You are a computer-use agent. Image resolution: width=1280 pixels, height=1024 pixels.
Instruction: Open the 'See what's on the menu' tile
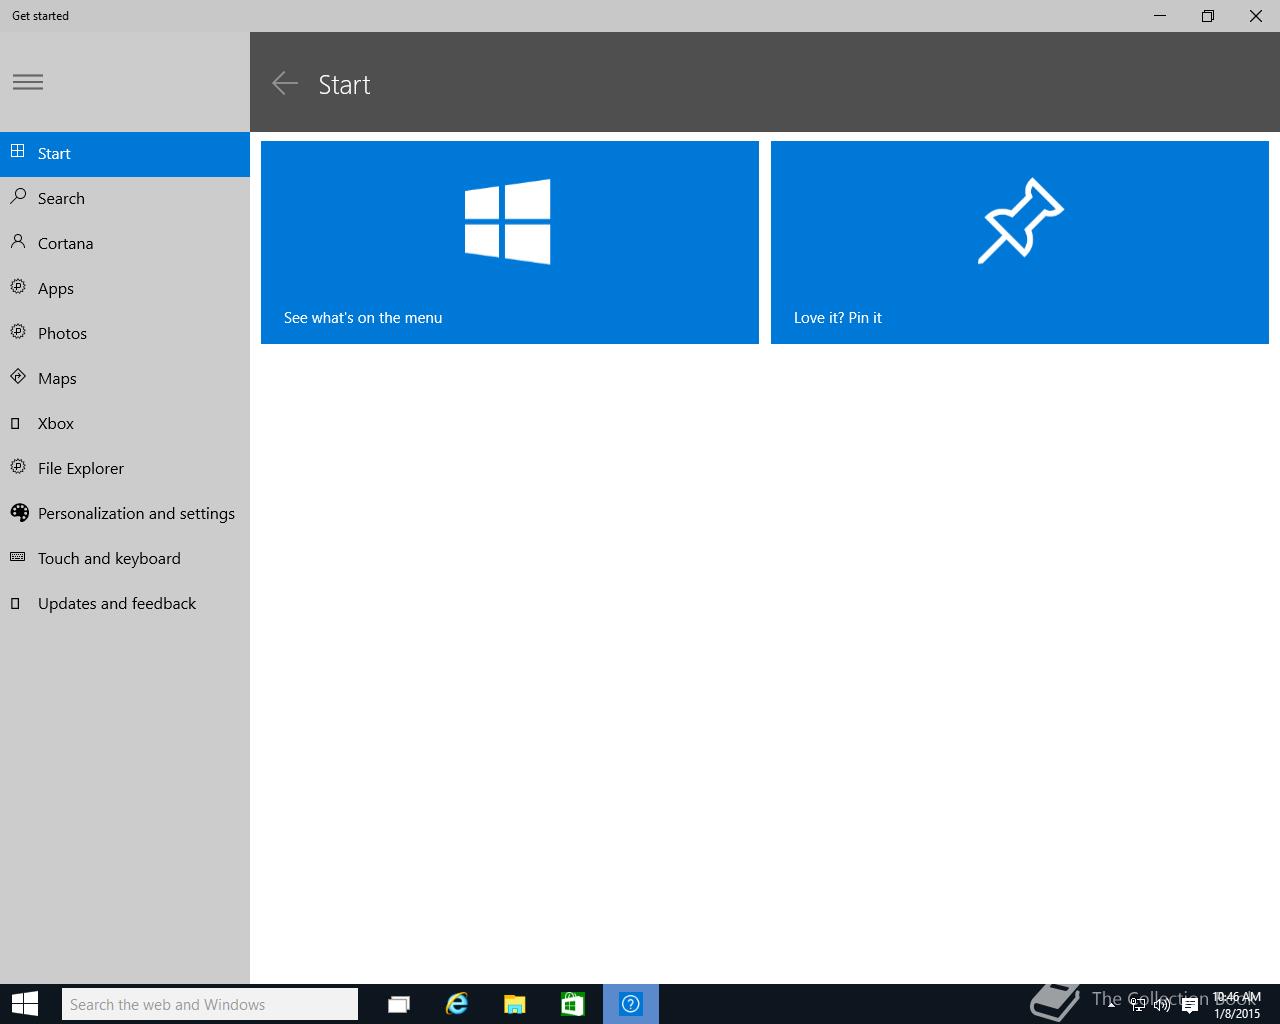pos(510,242)
